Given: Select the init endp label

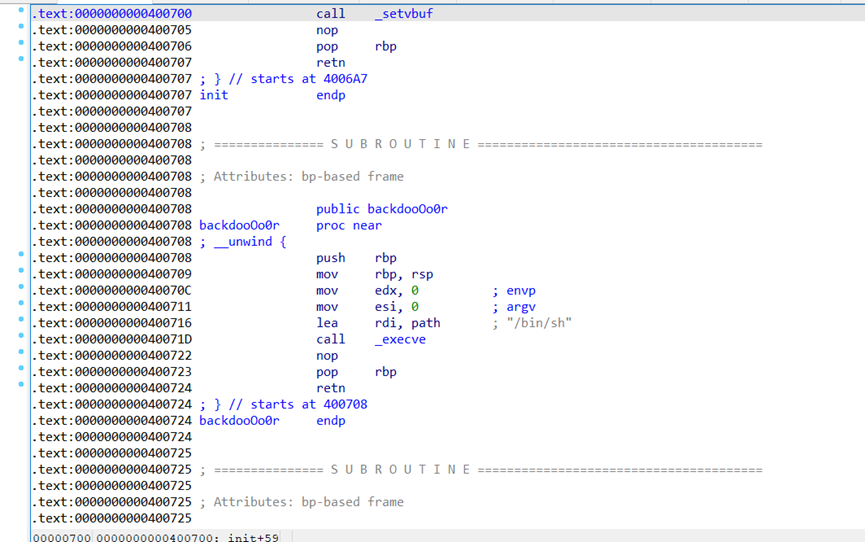Looking at the screenshot, I should point(214,95).
